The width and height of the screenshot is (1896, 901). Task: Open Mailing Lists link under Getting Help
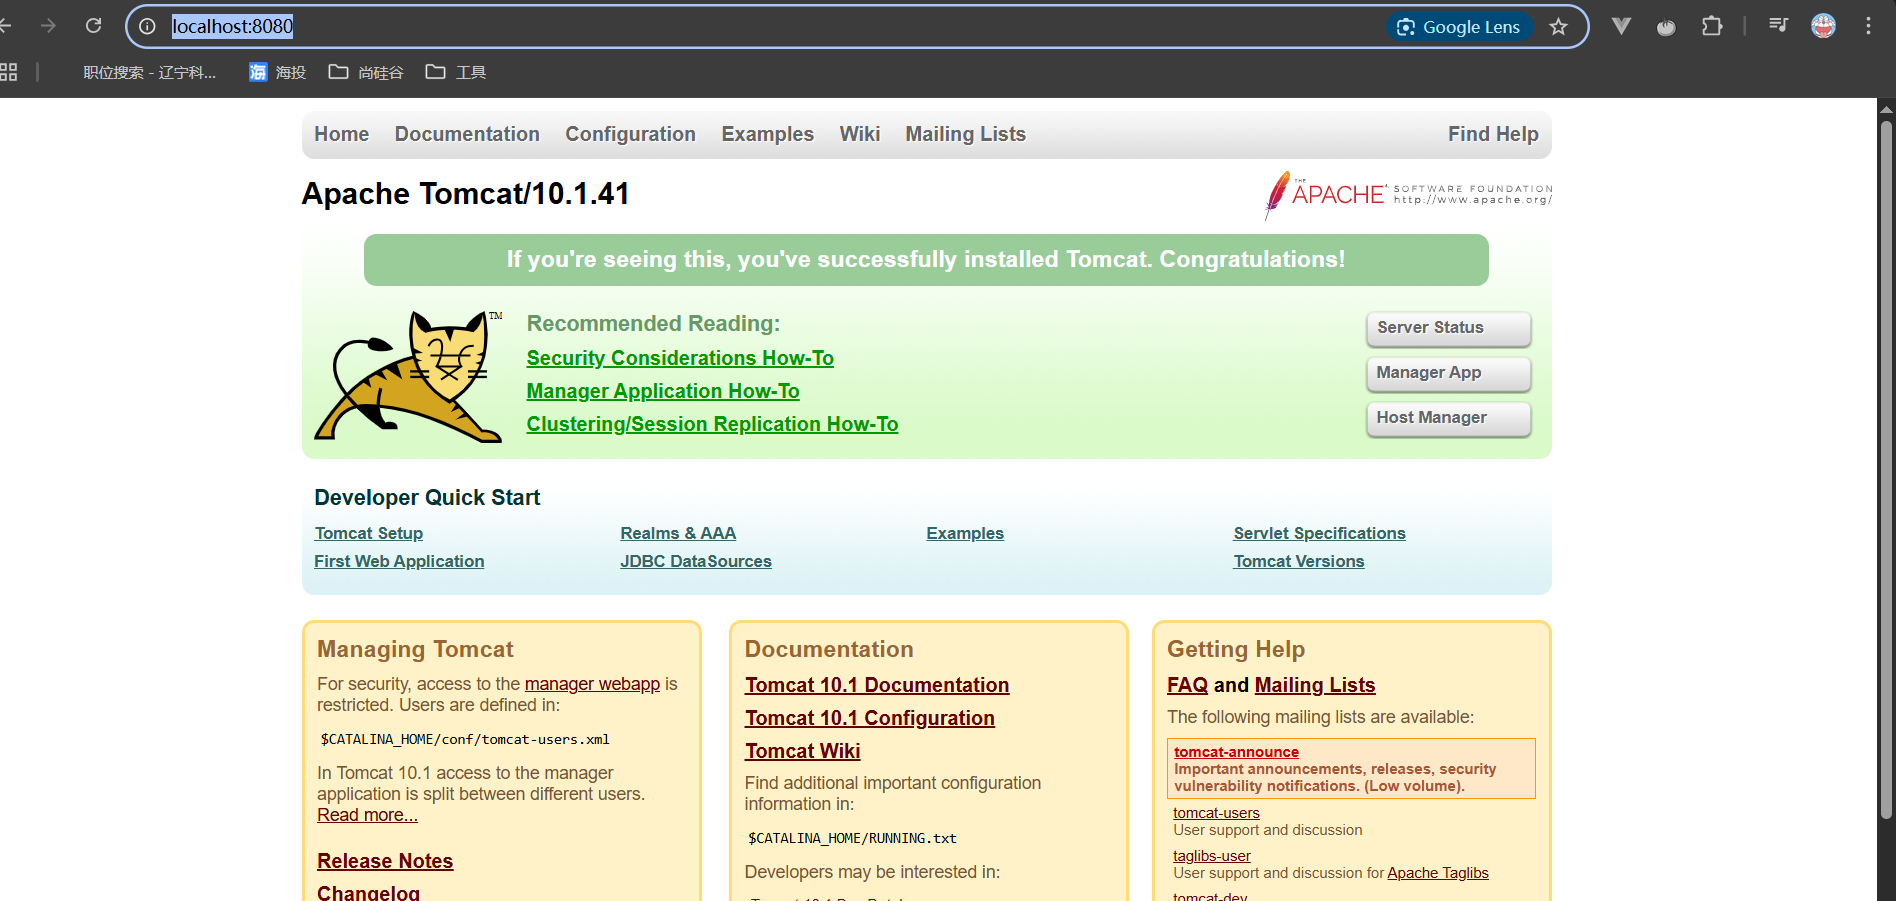click(1315, 685)
